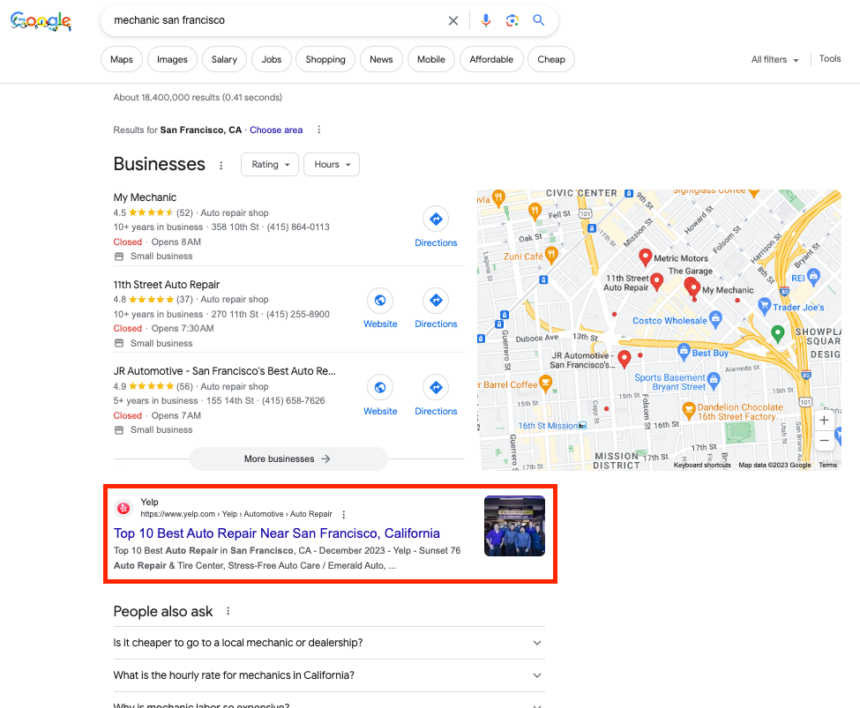Click the Google logo

(x=41, y=21)
